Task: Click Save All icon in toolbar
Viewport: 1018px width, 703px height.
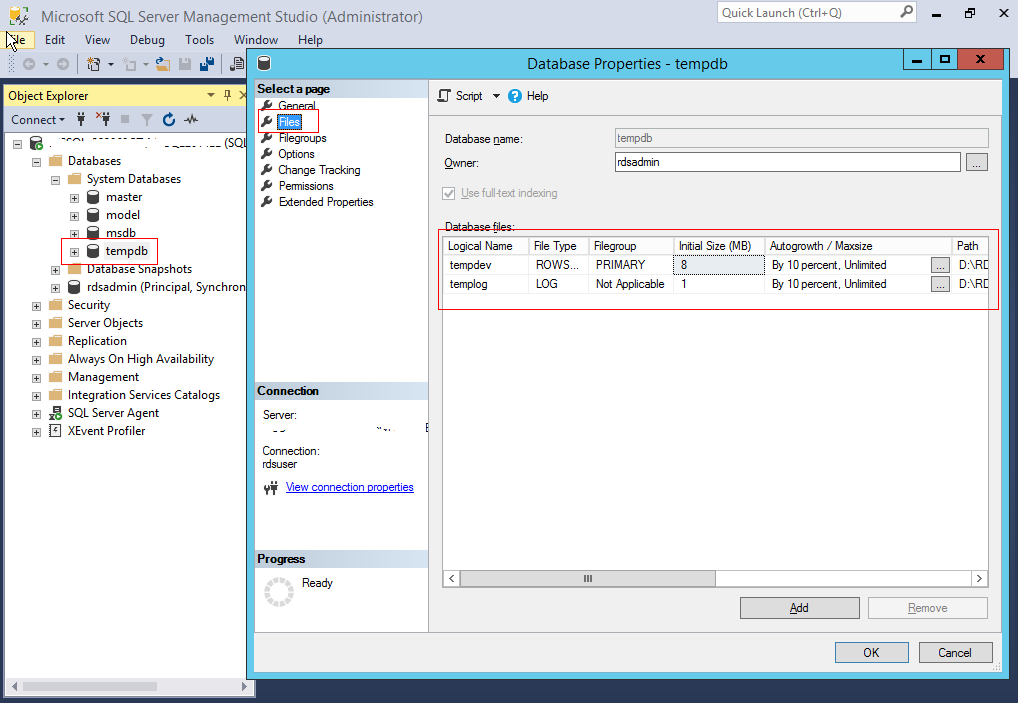Action: [206, 64]
